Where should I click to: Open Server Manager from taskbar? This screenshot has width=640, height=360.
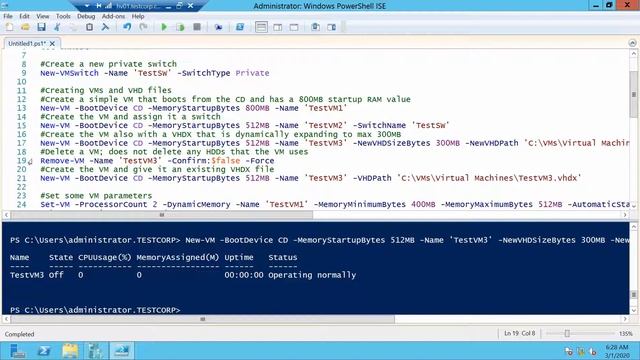tap(18, 351)
